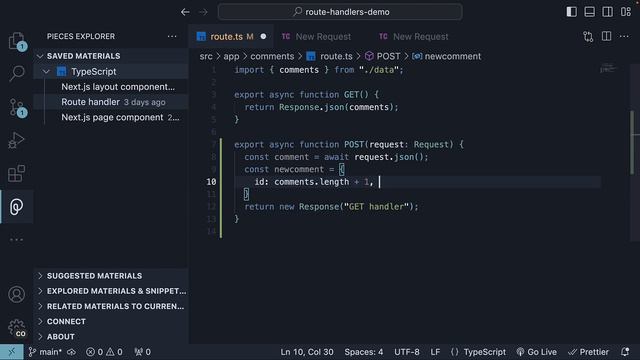Change the Spaces: 4 indentation setting
Viewport: 640px width, 360px height.
tap(363, 352)
